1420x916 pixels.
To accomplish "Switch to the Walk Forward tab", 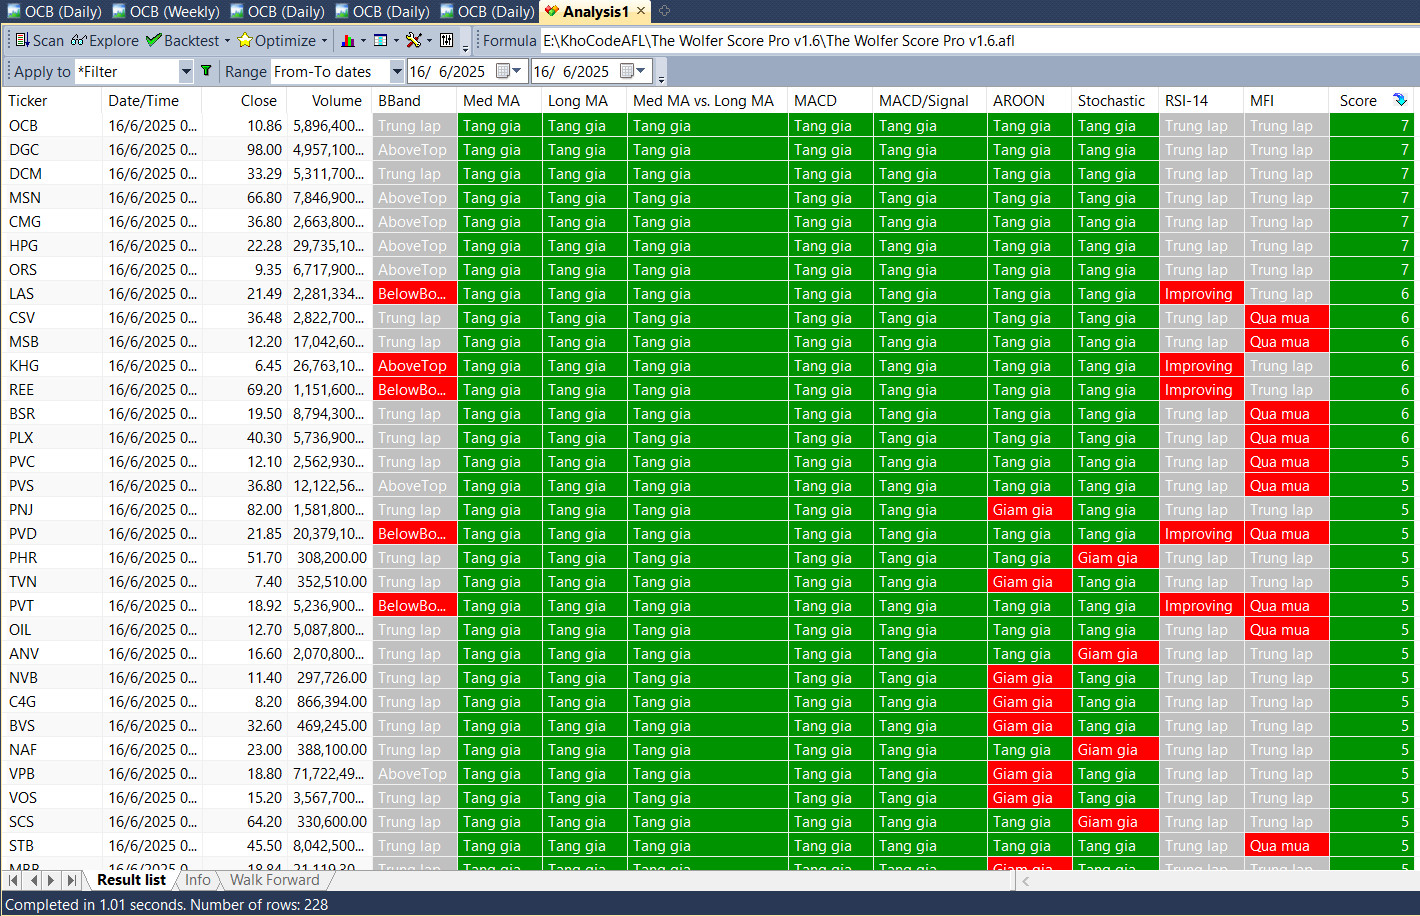I will click(274, 880).
